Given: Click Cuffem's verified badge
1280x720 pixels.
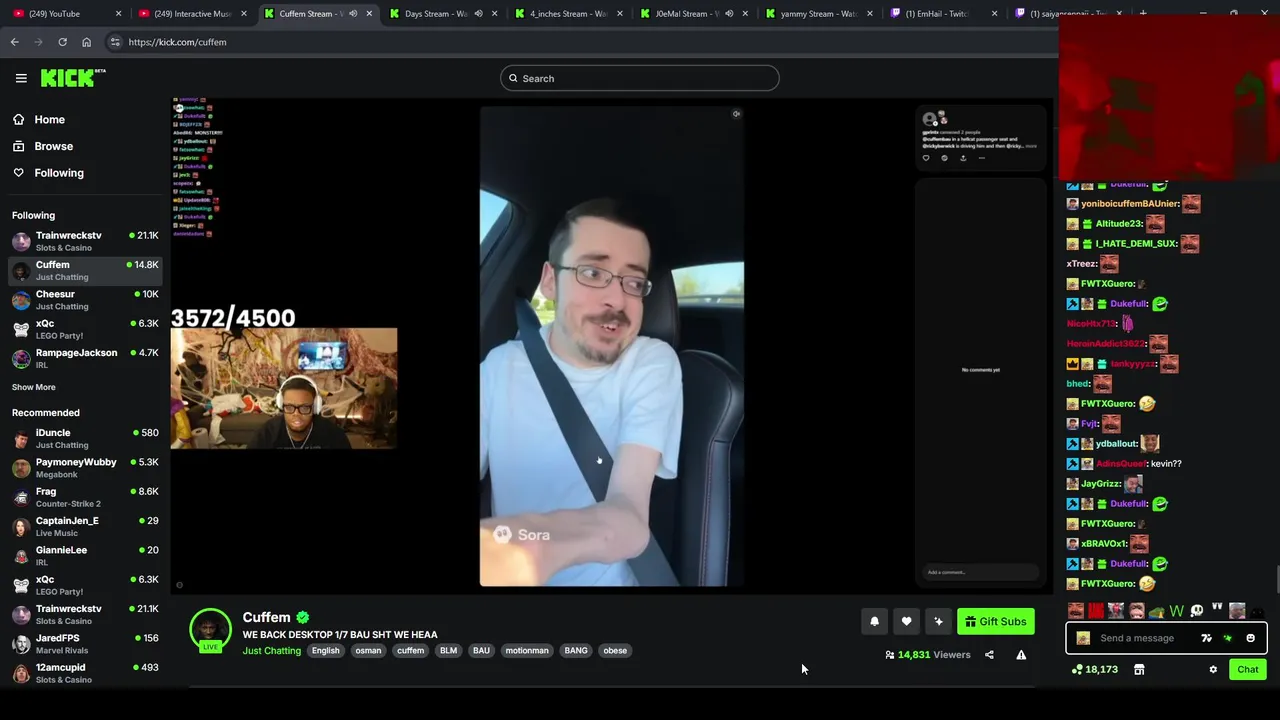Looking at the screenshot, I should [303, 618].
